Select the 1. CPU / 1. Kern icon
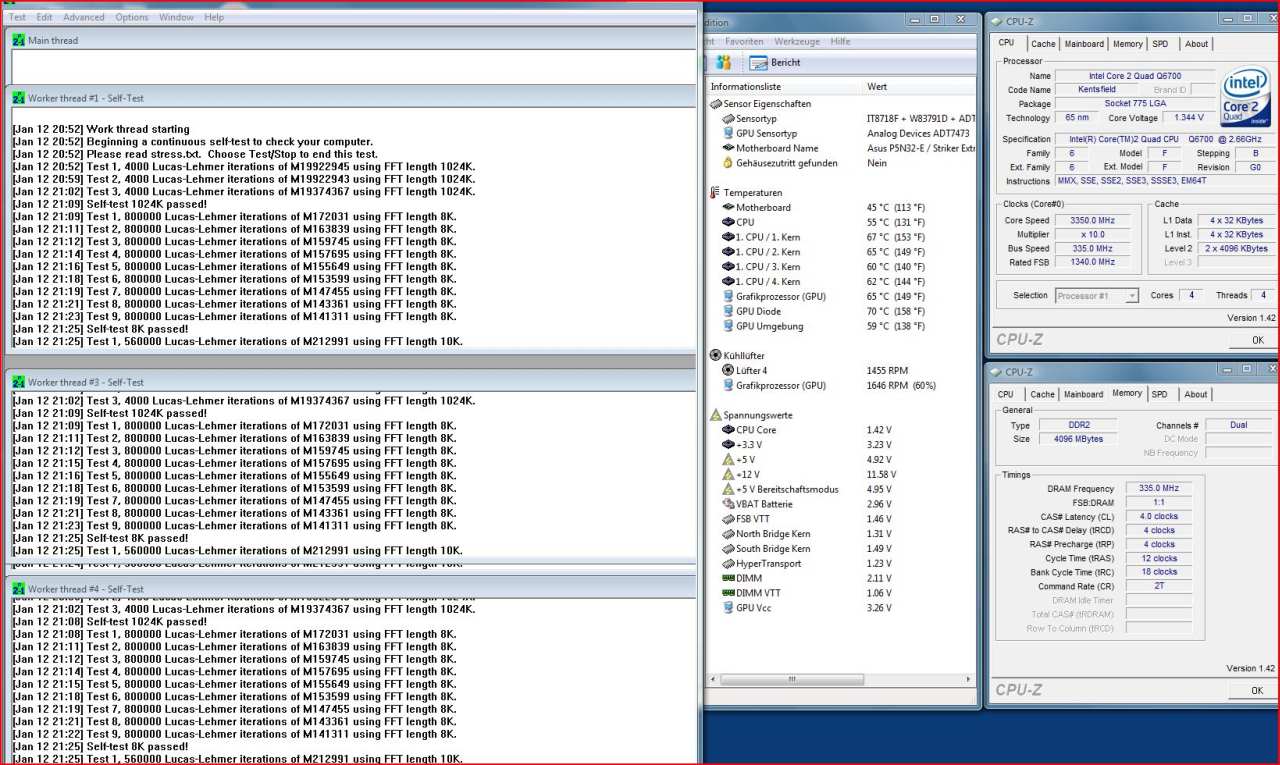The image size is (1280, 765). (727, 237)
